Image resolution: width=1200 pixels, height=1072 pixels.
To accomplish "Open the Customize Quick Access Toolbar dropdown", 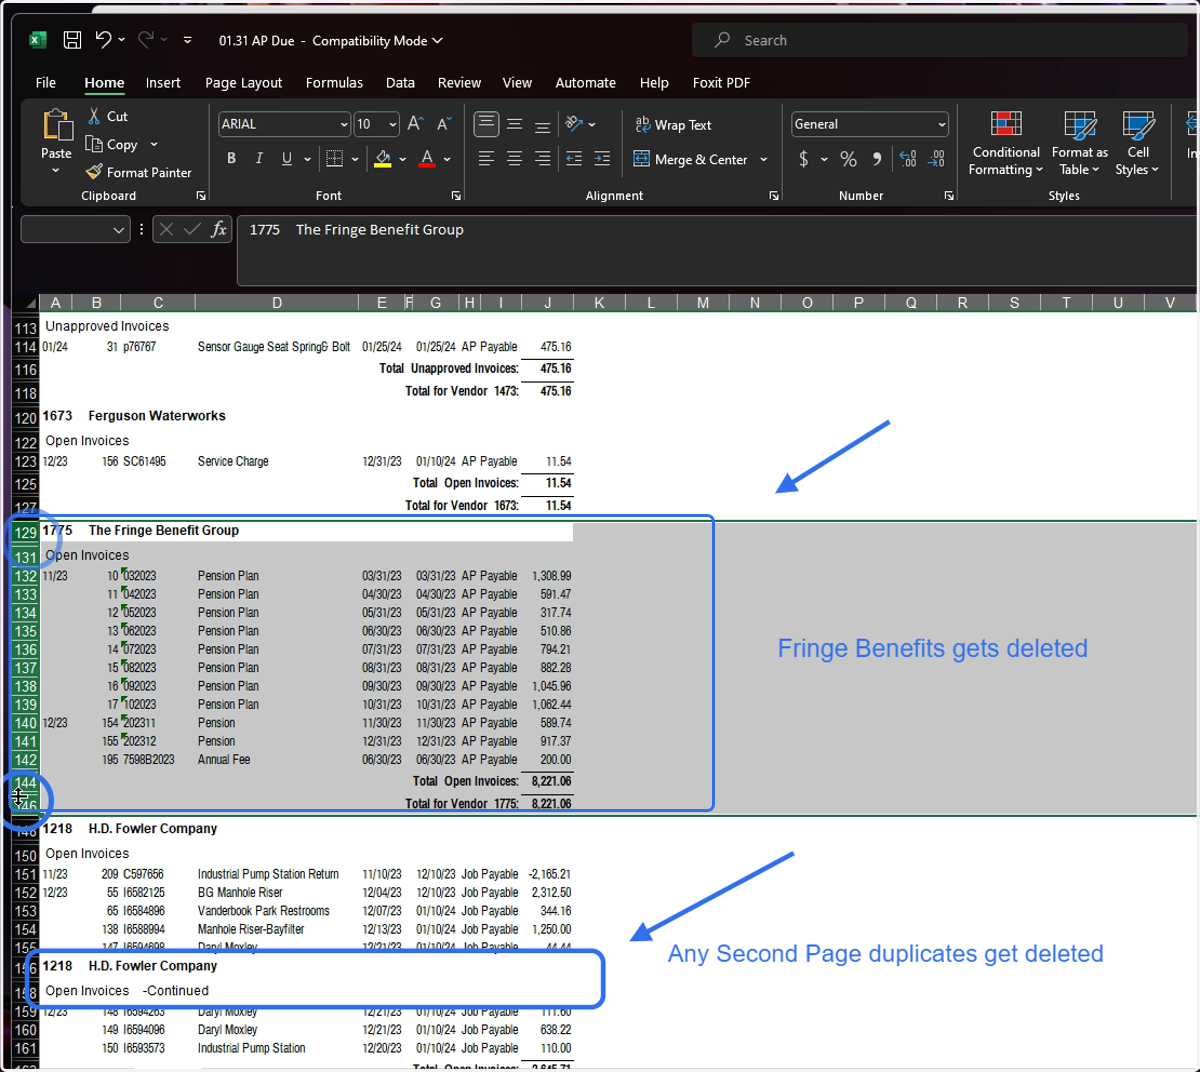I will point(188,41).
